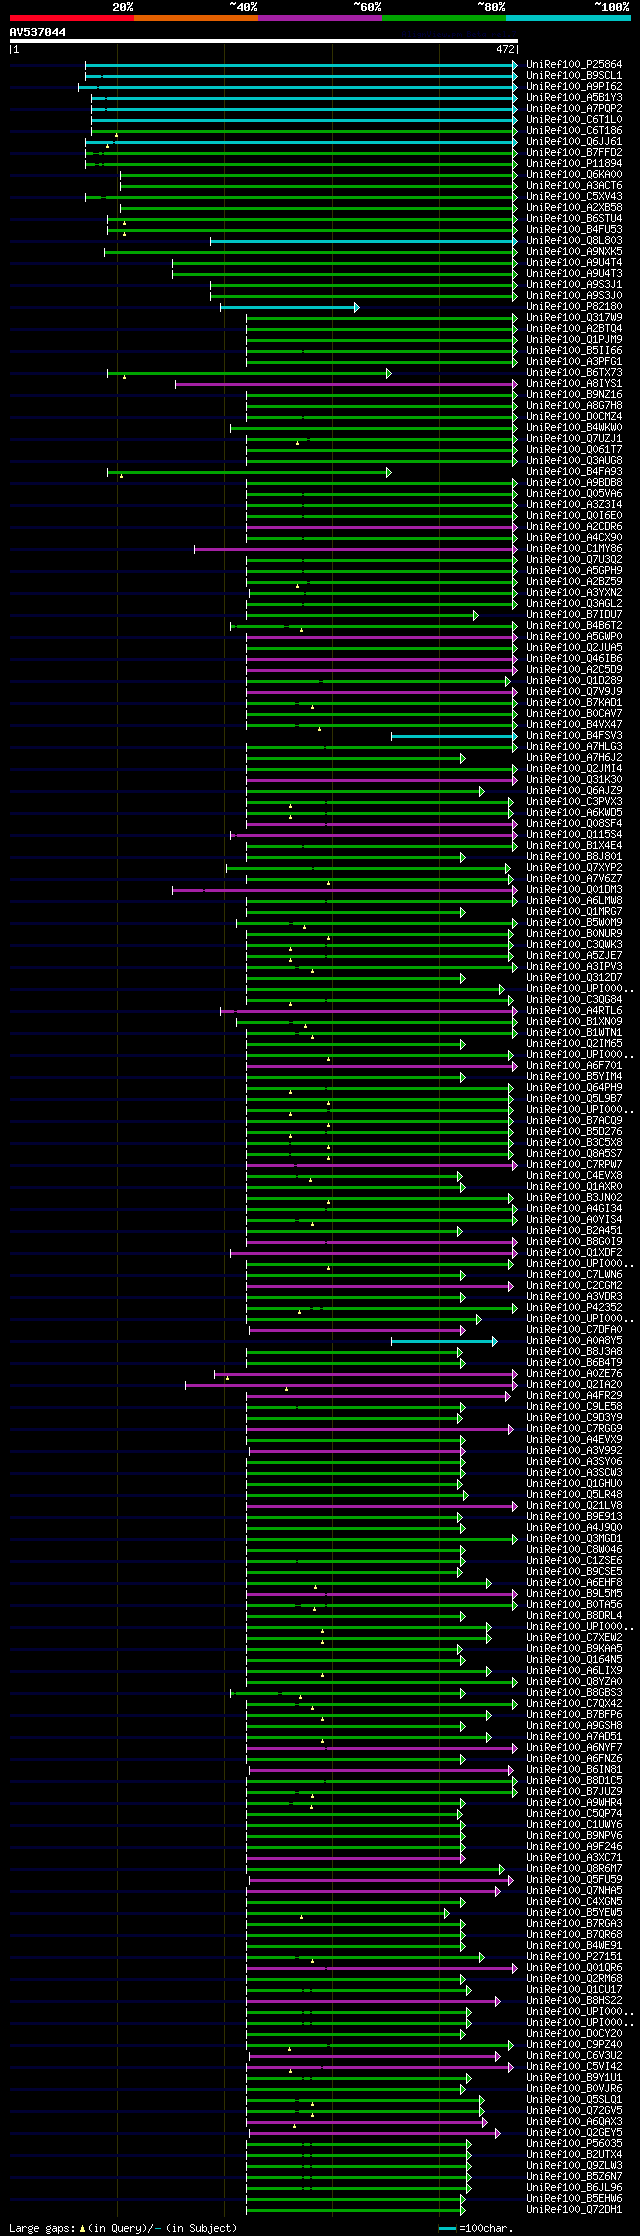
Task: Select the UniRef100_P11894 label
Action: pos(574,164)
